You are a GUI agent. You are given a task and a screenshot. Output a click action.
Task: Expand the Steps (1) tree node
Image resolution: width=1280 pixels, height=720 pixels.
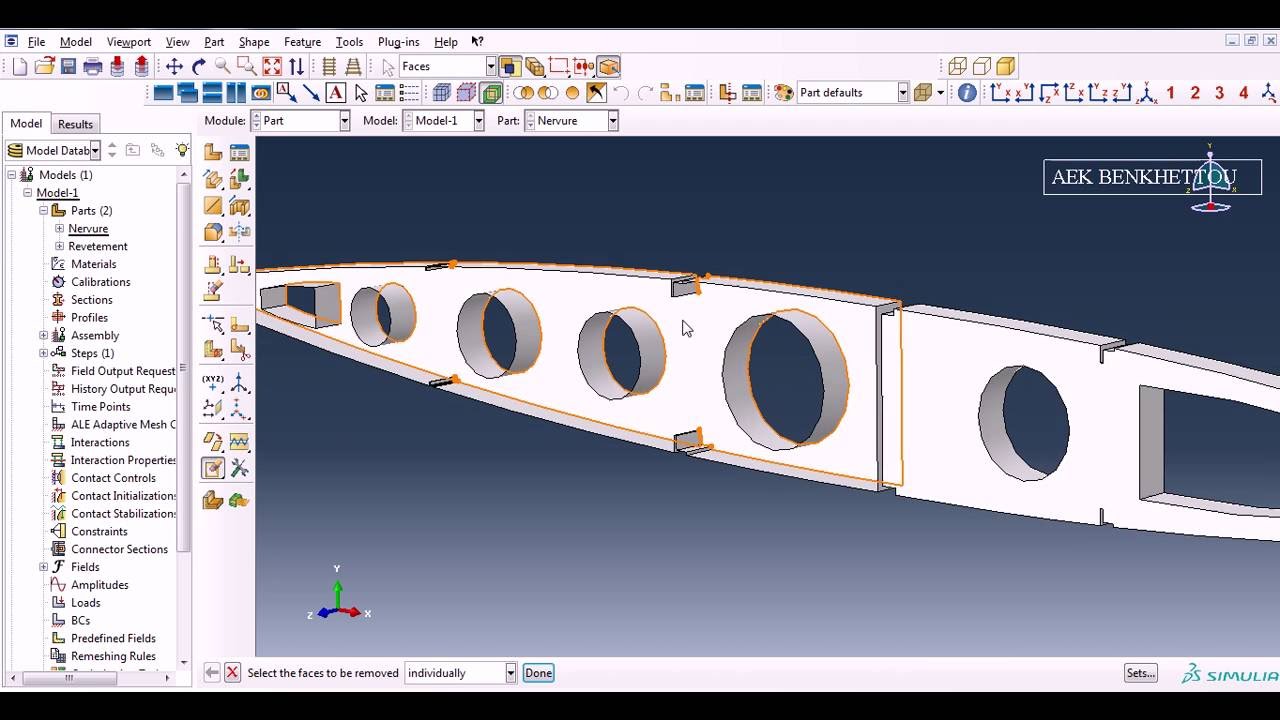click(43, 353)
